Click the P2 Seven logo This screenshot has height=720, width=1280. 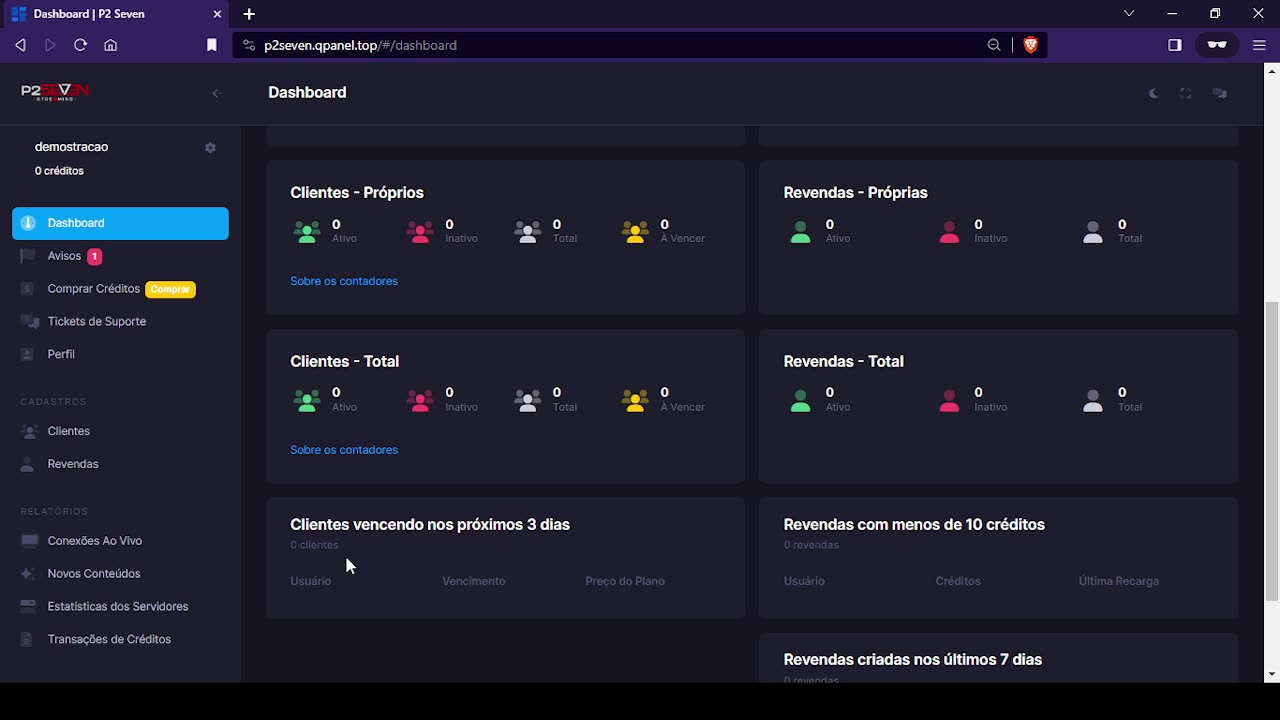point(55,92)
